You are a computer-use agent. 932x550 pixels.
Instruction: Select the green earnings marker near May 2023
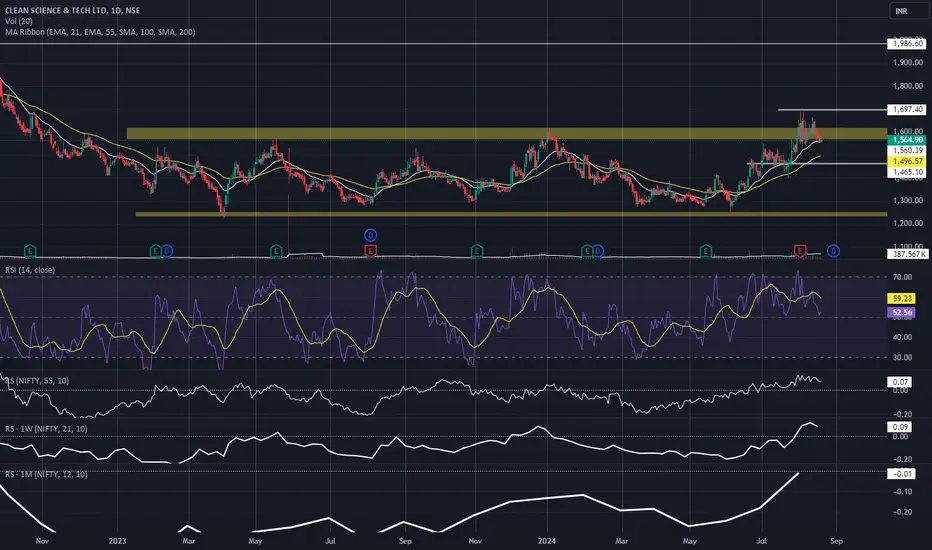pyautogui.click(x=276, y=252)
